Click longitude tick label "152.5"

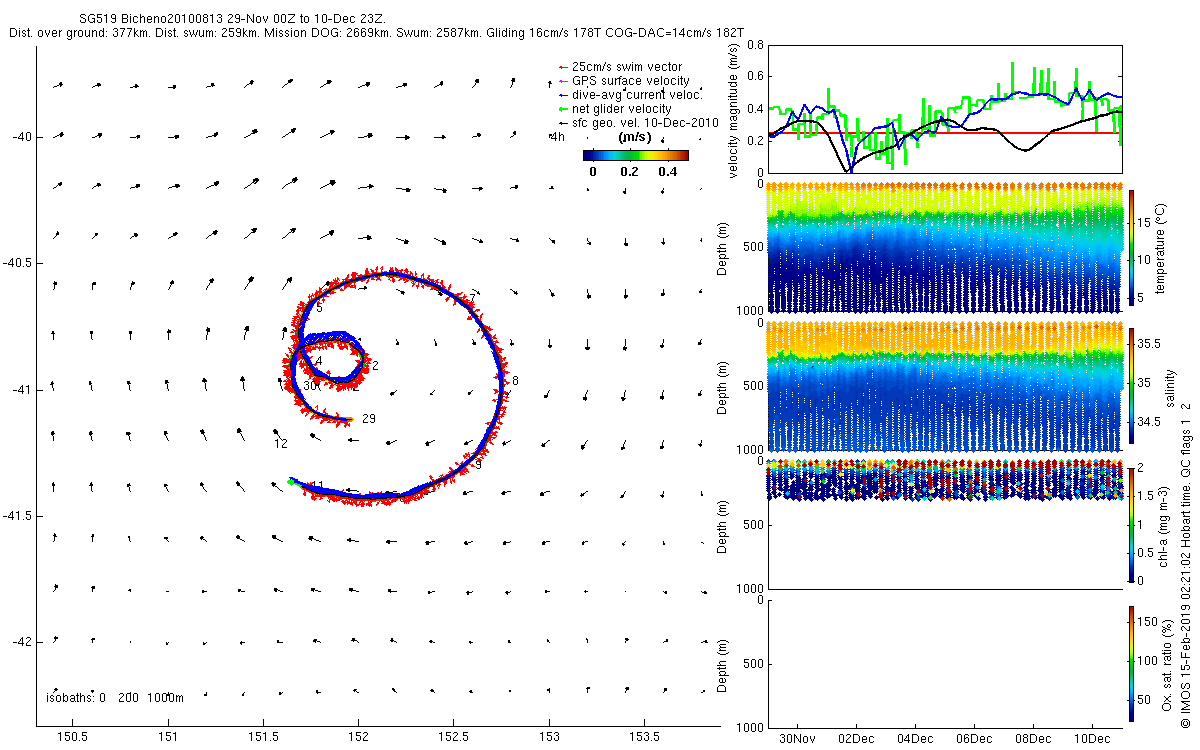(453, 737)
